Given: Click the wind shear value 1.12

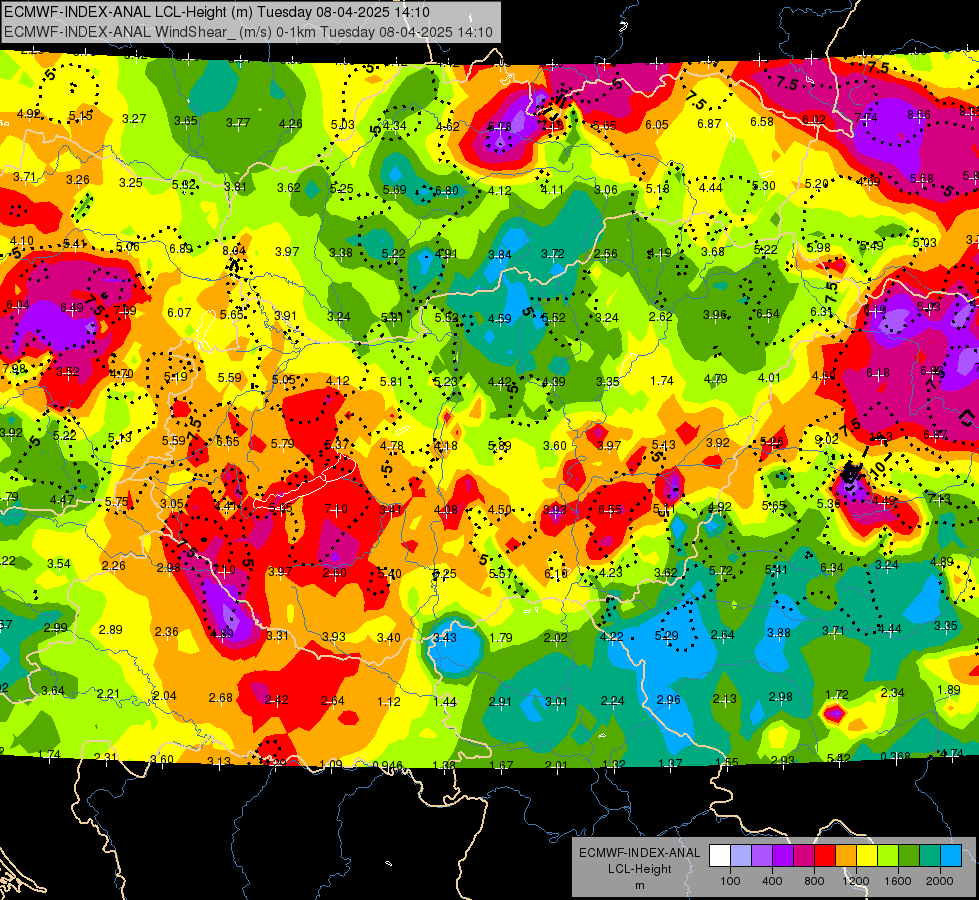Looking at the screenshot, I should pyautogui.click(x=388, y=702).
